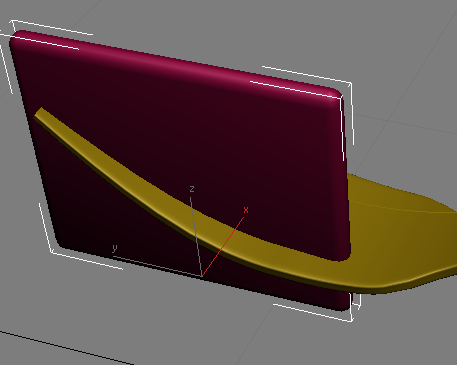Click the red x axis label
The height and width of the screenshot is (365, 457).
[x=246, y=210]
